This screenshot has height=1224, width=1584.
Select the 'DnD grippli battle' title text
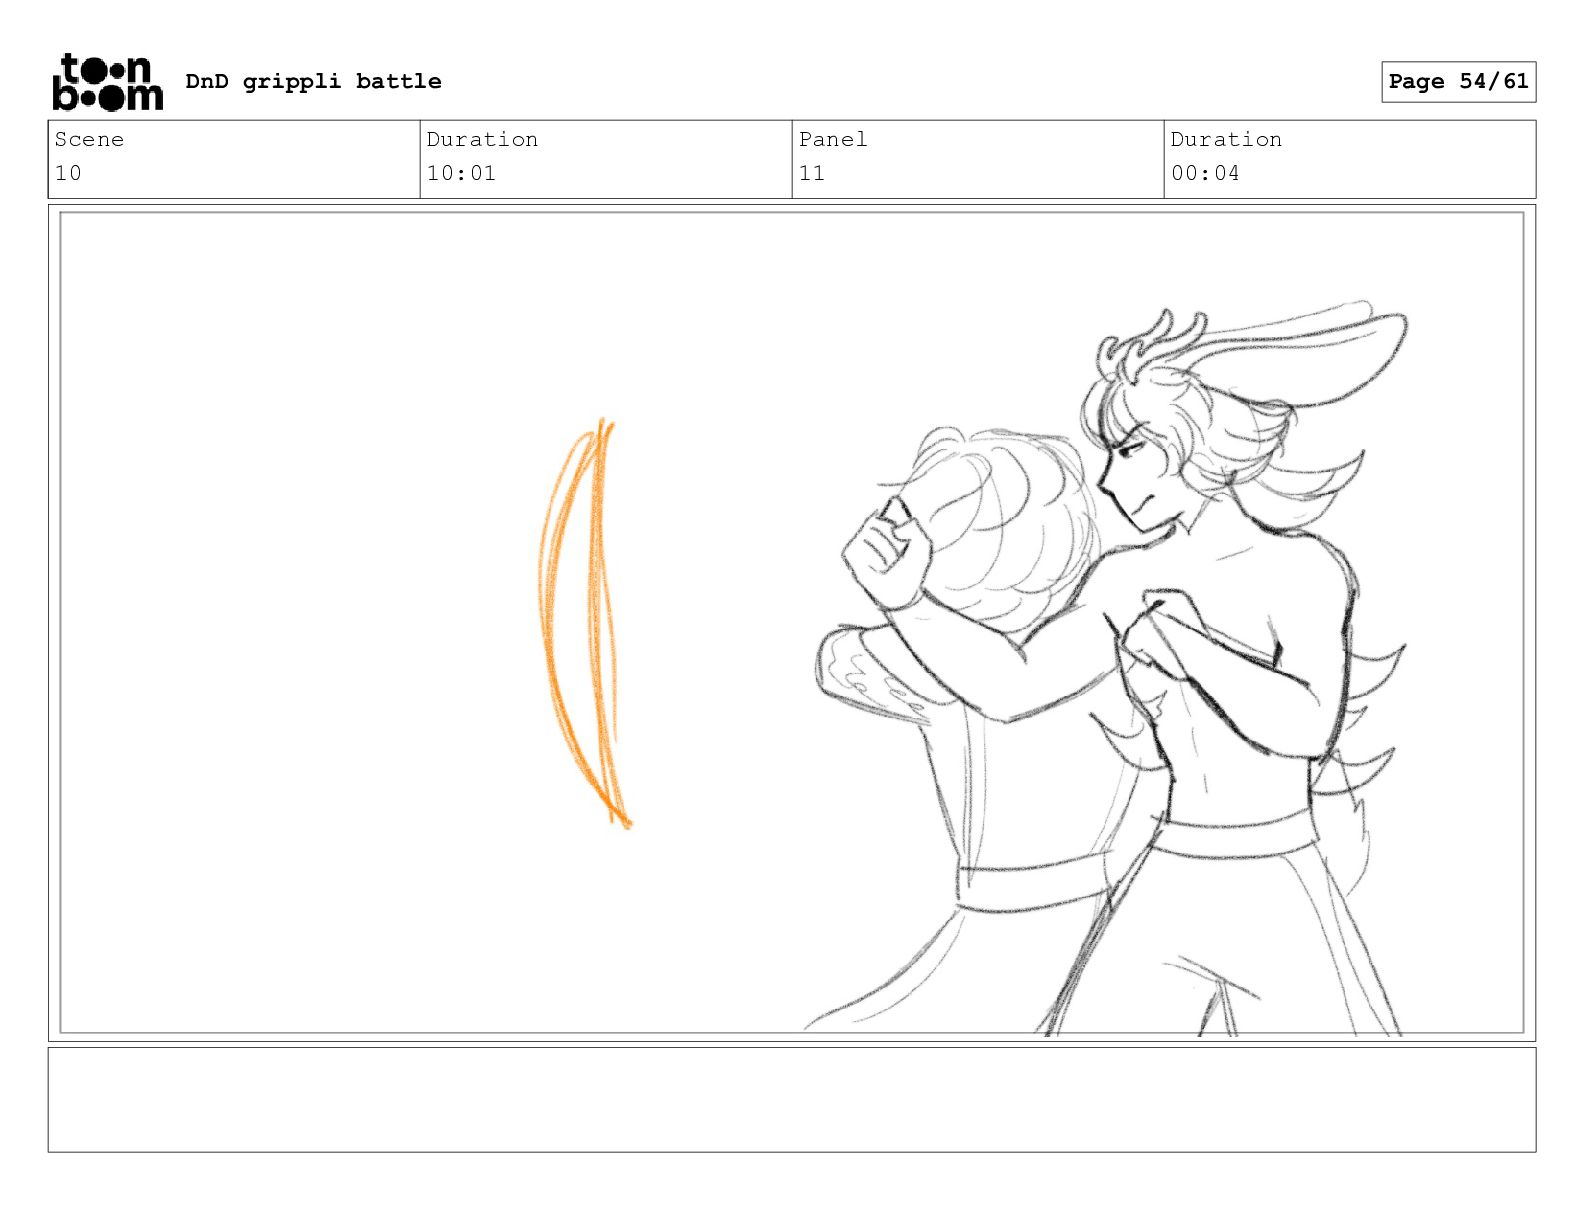[313, 81]
